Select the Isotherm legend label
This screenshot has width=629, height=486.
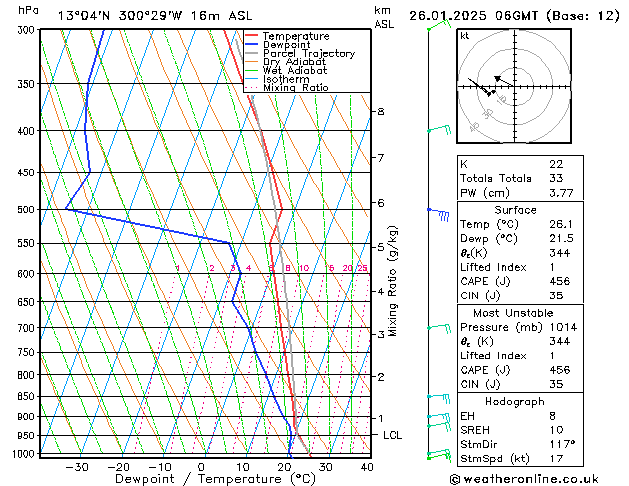(286, 79)
